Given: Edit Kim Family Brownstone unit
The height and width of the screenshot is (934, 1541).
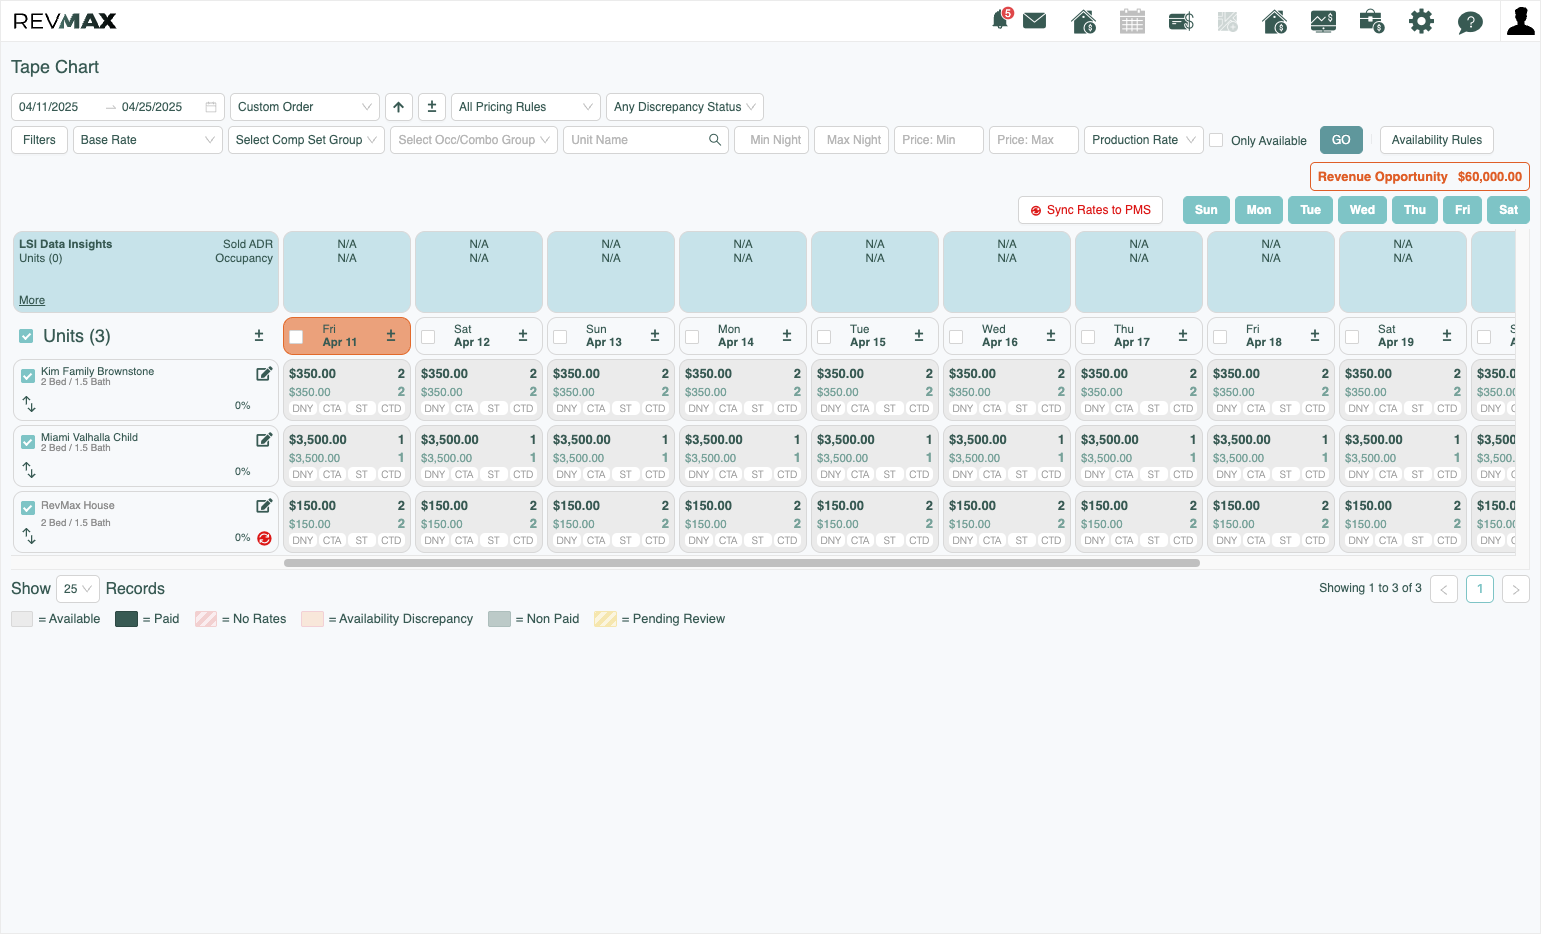Looking at the screenshot, I should 264,374.
